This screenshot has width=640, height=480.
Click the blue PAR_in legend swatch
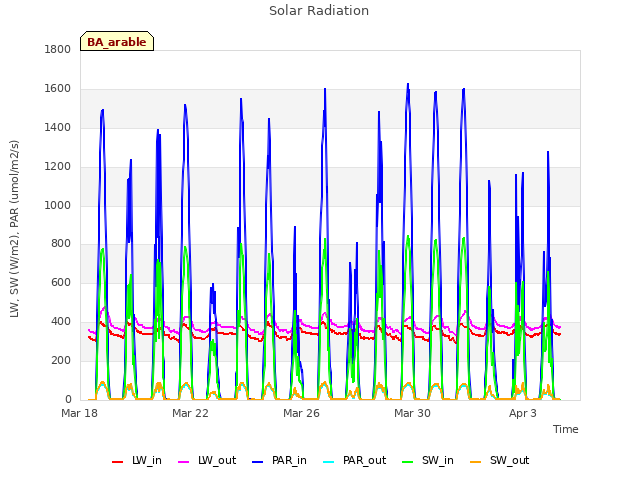click(x=258, y=462)
